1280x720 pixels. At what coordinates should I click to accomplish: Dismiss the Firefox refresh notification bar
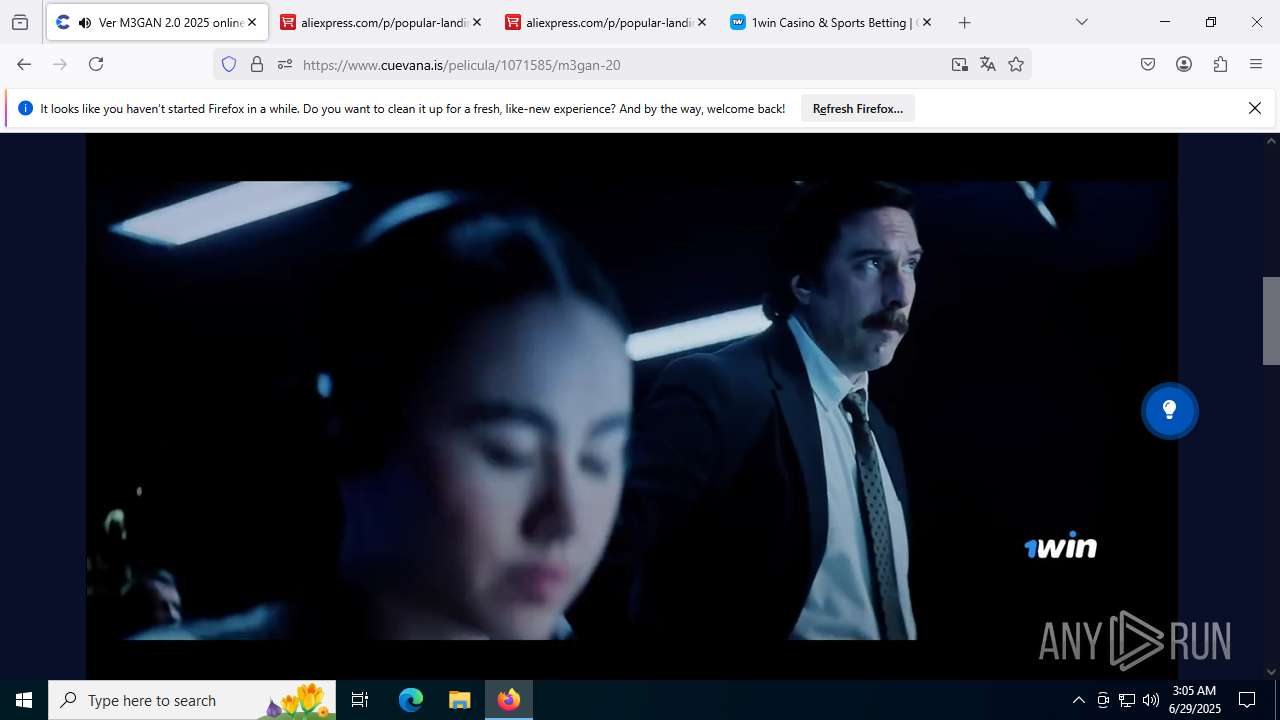click(x=1255, y=108)
